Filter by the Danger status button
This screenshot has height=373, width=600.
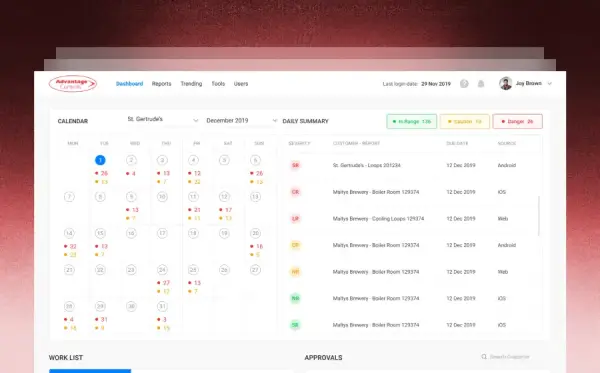point(517,121)
